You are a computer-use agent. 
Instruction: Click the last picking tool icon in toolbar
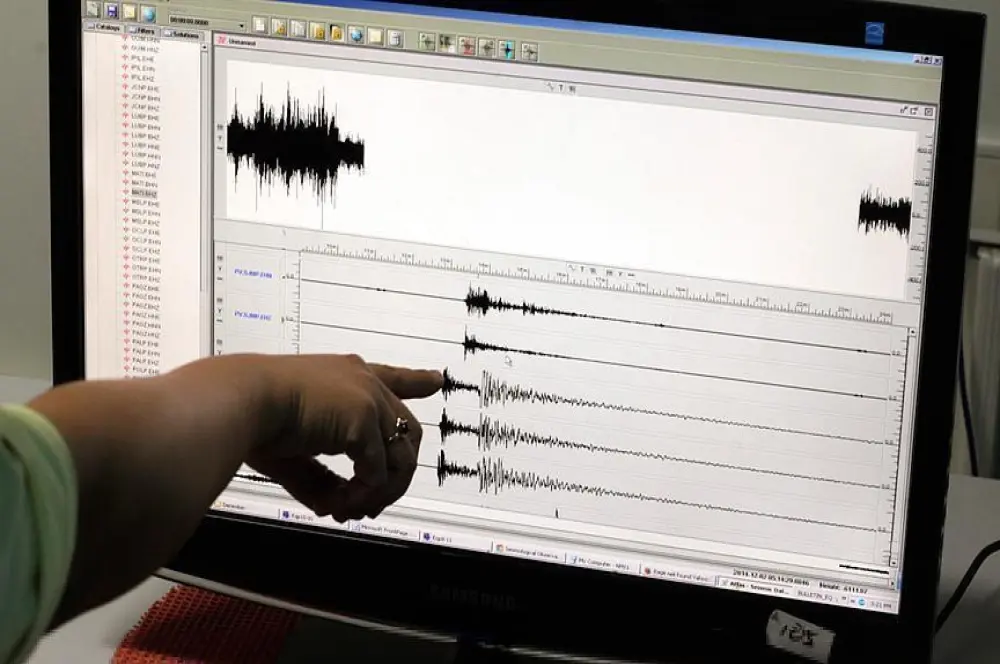click(529, 51)
